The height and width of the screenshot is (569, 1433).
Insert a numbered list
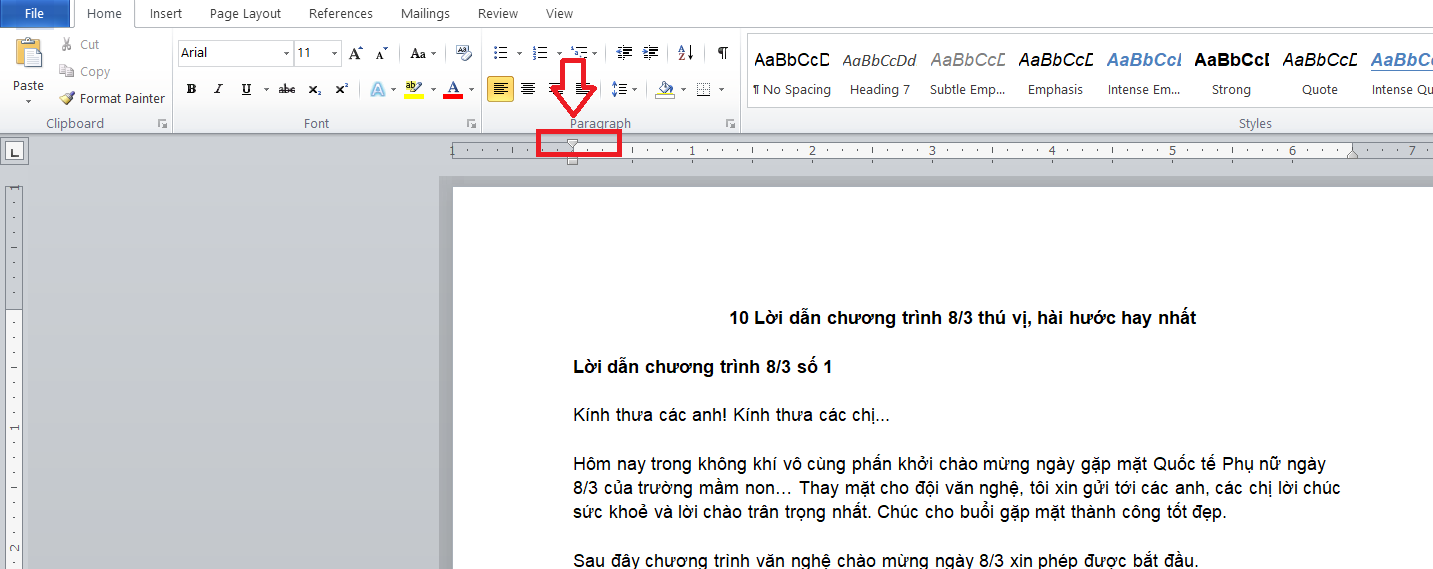540,53
